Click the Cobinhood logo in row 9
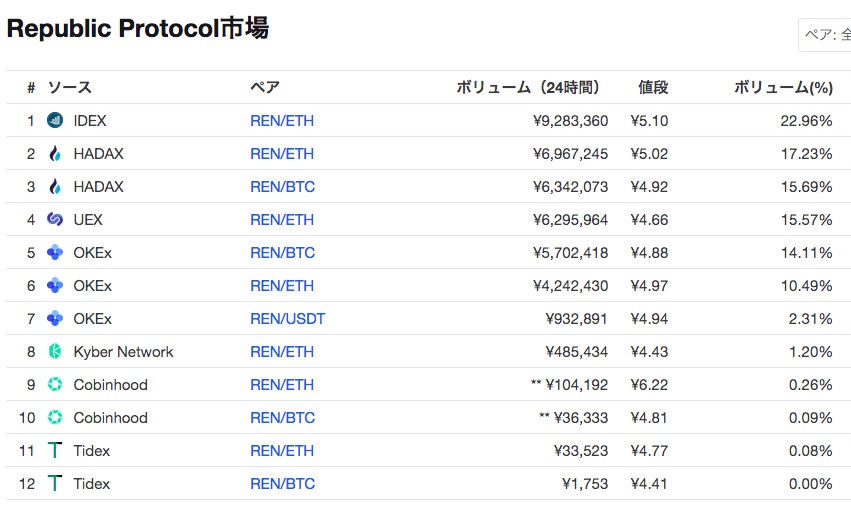Screen dimensions: 851x505 [55, 384]
